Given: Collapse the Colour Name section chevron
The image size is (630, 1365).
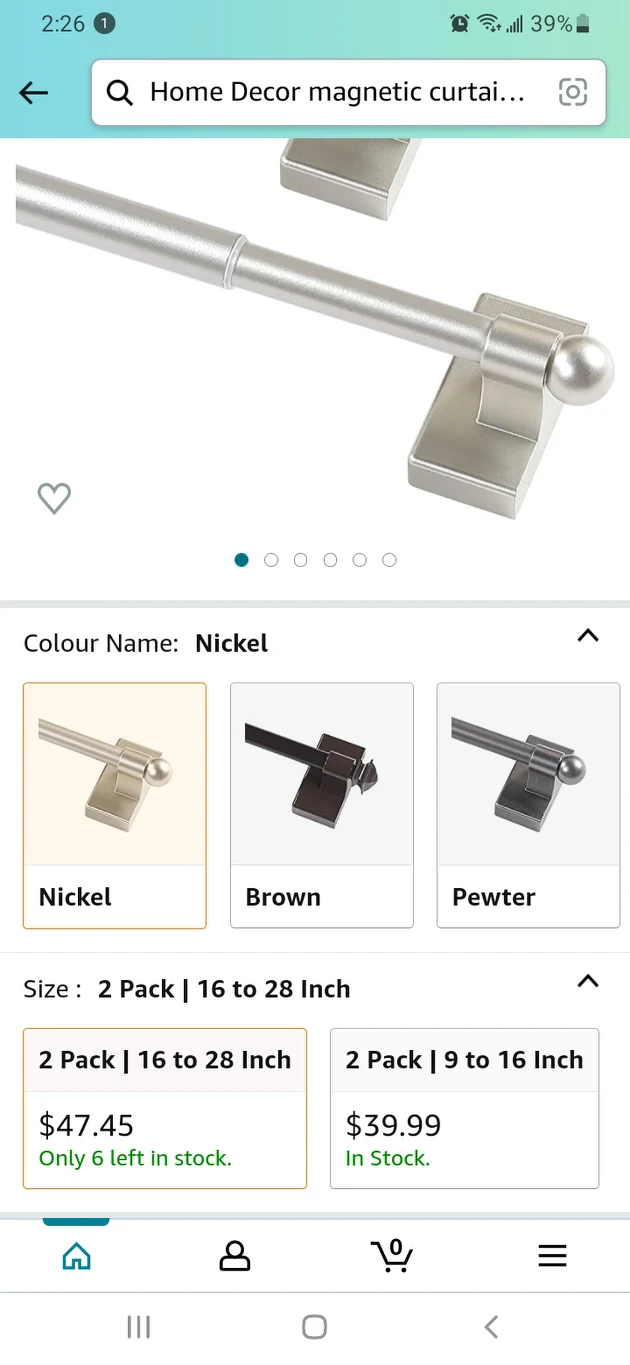Looking at the screenshot, I should (x=588, y=636).
